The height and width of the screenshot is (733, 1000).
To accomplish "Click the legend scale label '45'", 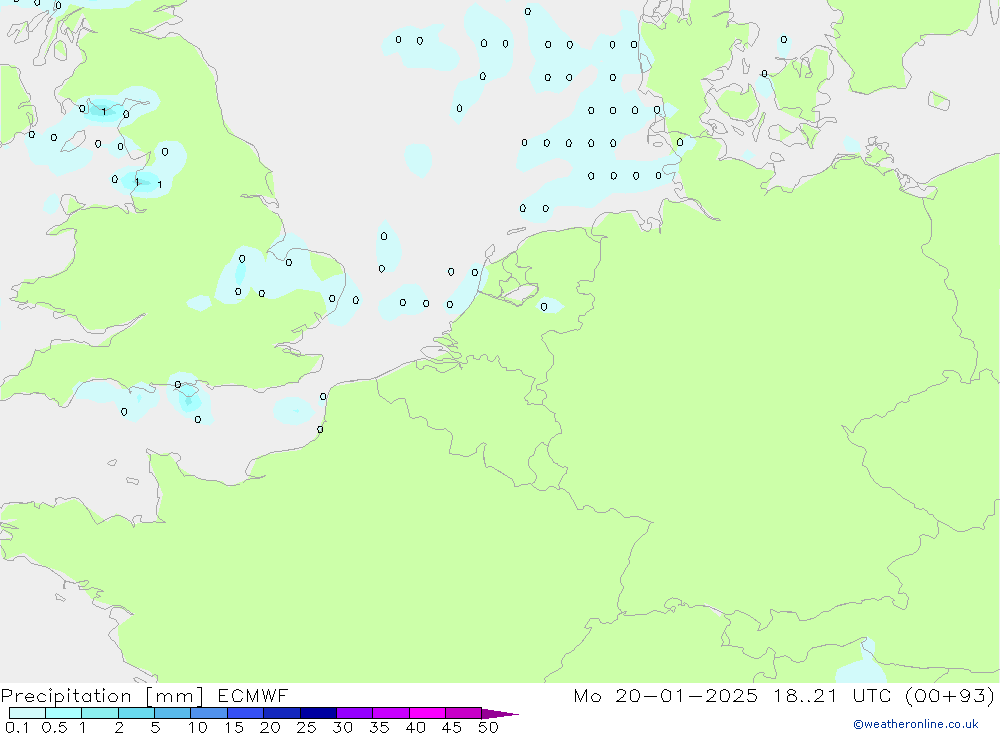I will point(452,727).
